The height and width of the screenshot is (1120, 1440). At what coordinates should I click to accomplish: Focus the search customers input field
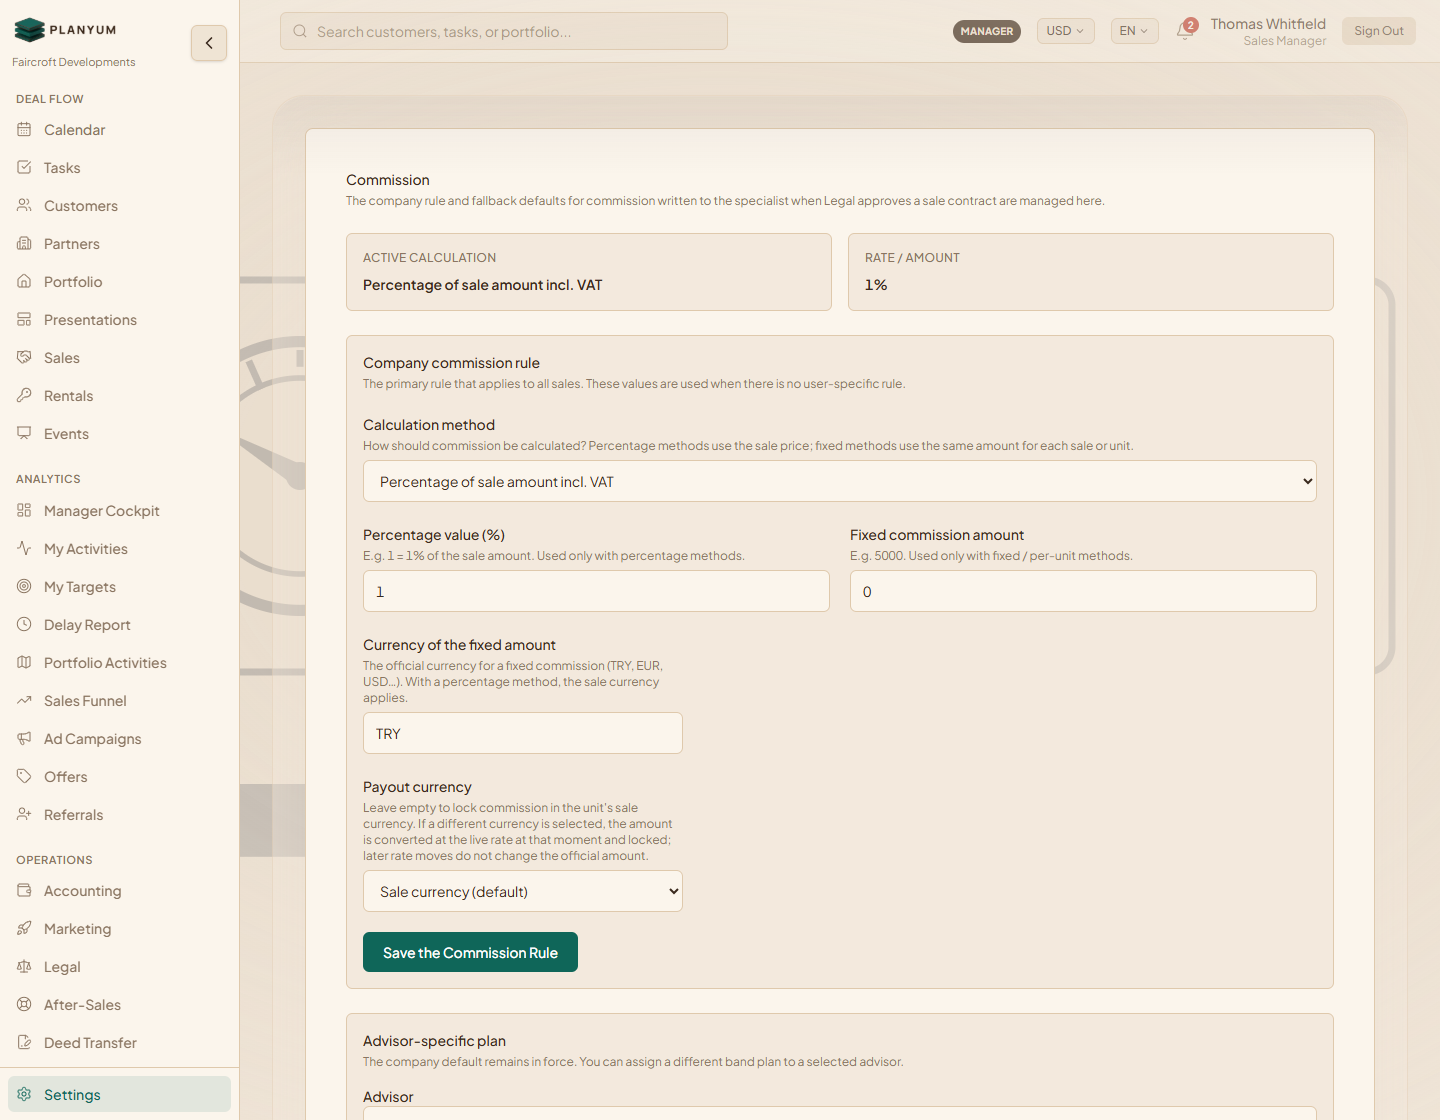point(504,31)
